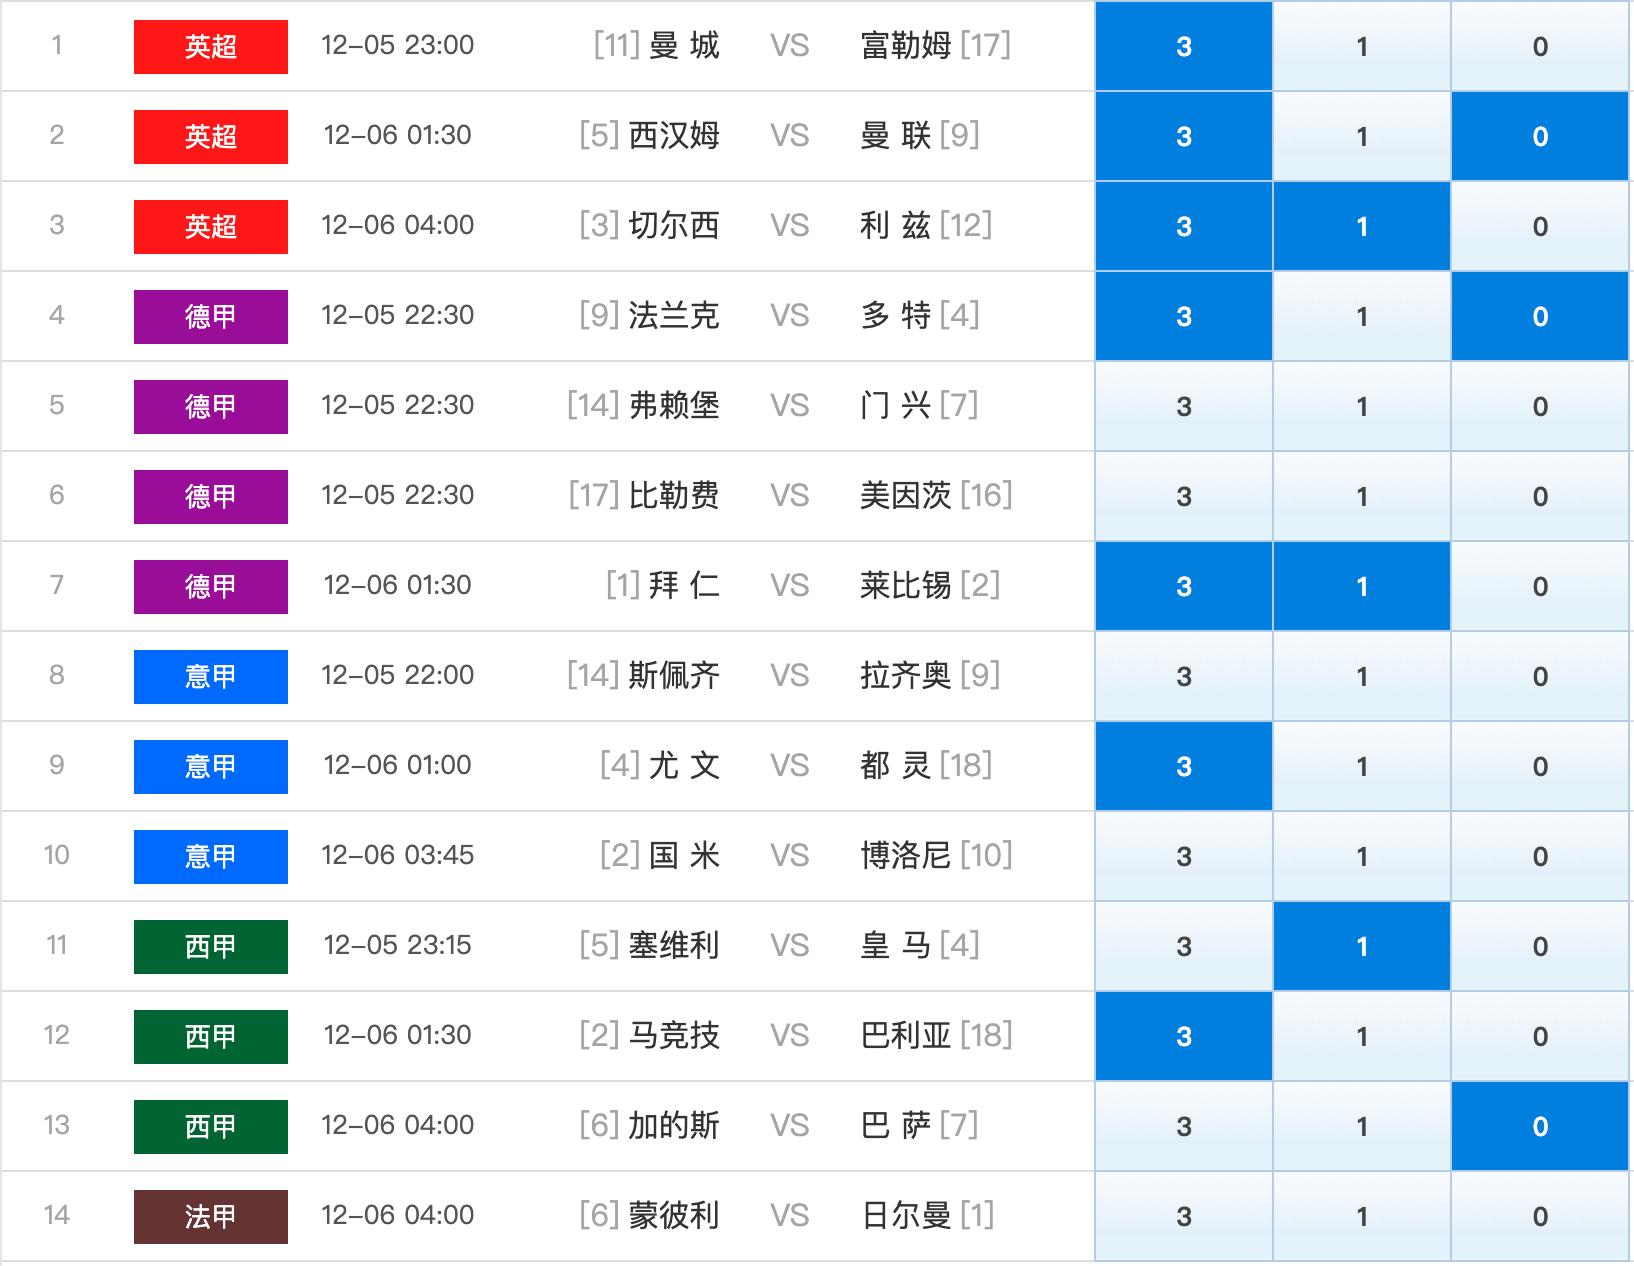Viewport: 1634px width, 1266px height.
Task: Select draw 1 for 尤文 vs 都灵
Action: [1362, 766]
